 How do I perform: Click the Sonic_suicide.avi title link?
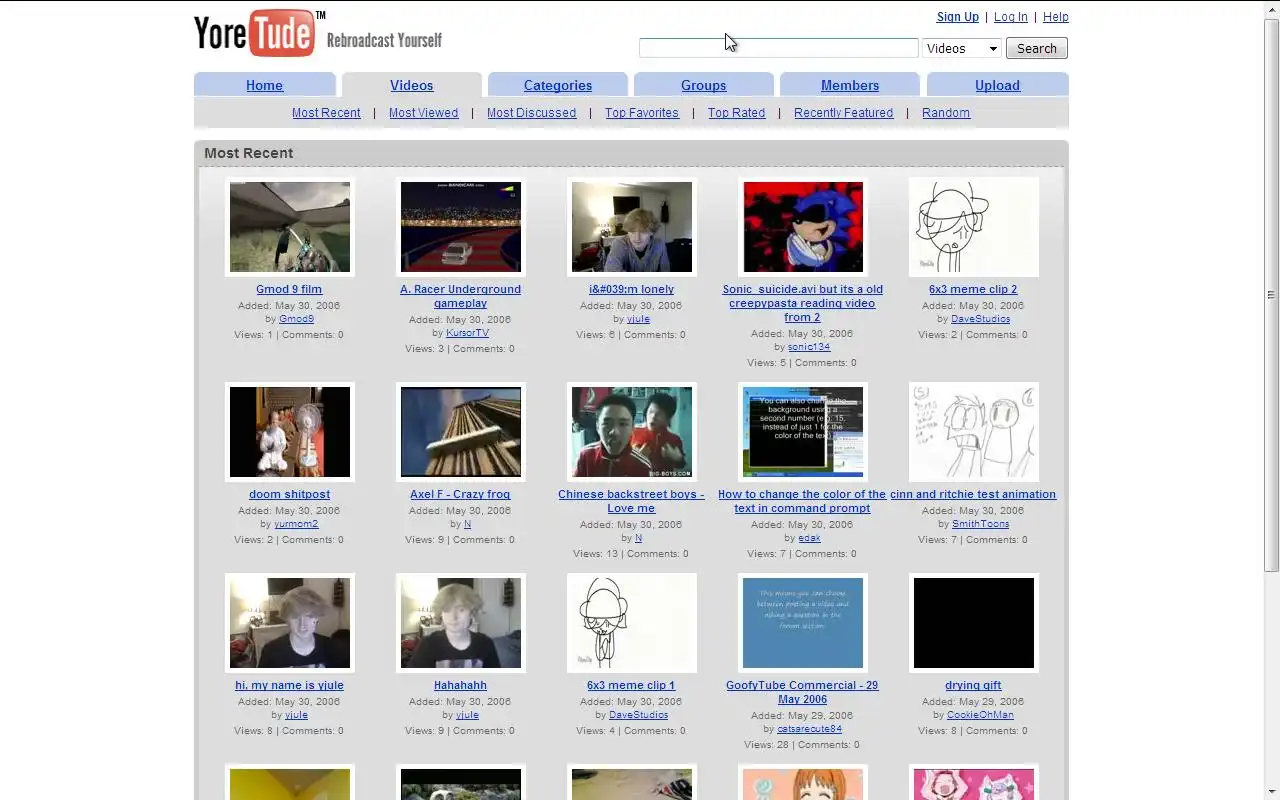pos(803,303)
